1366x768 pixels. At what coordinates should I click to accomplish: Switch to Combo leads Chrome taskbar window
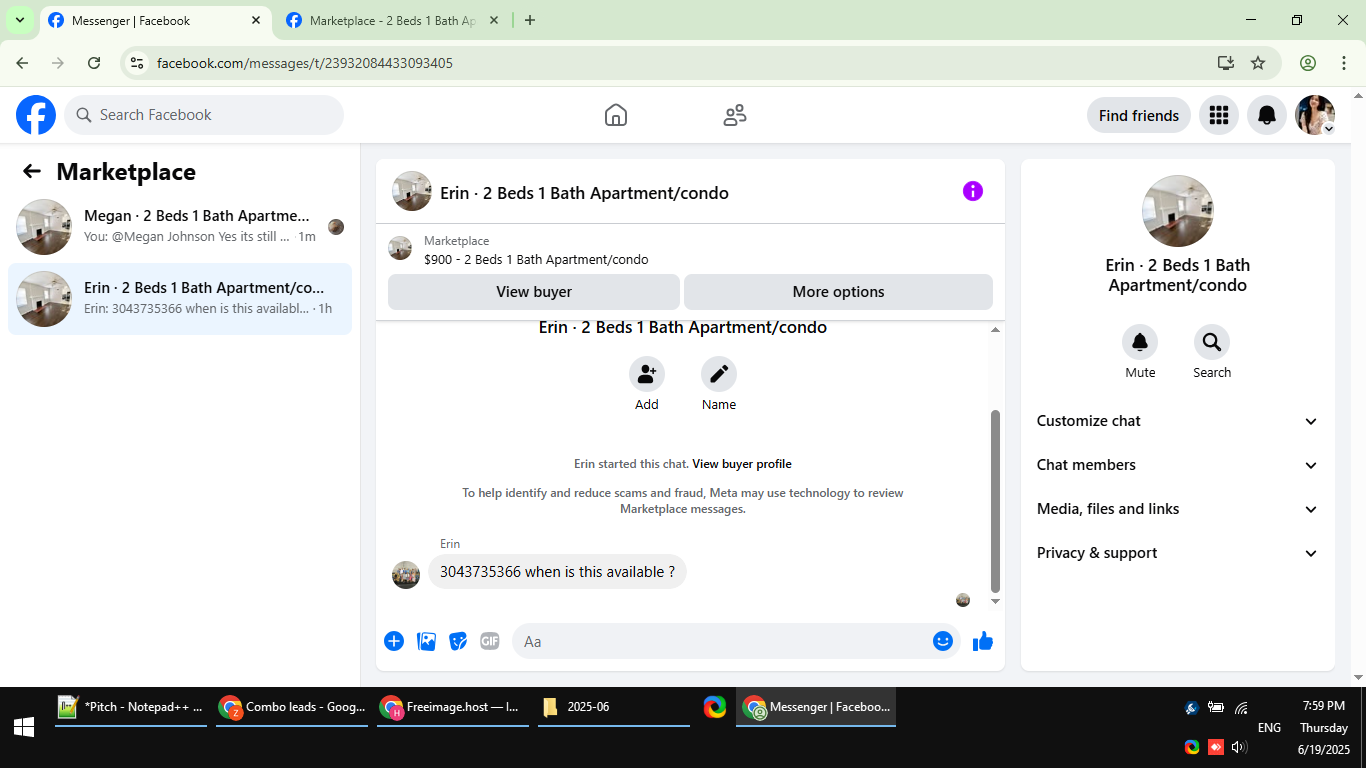pyautogui.click(x=292, y=707)
